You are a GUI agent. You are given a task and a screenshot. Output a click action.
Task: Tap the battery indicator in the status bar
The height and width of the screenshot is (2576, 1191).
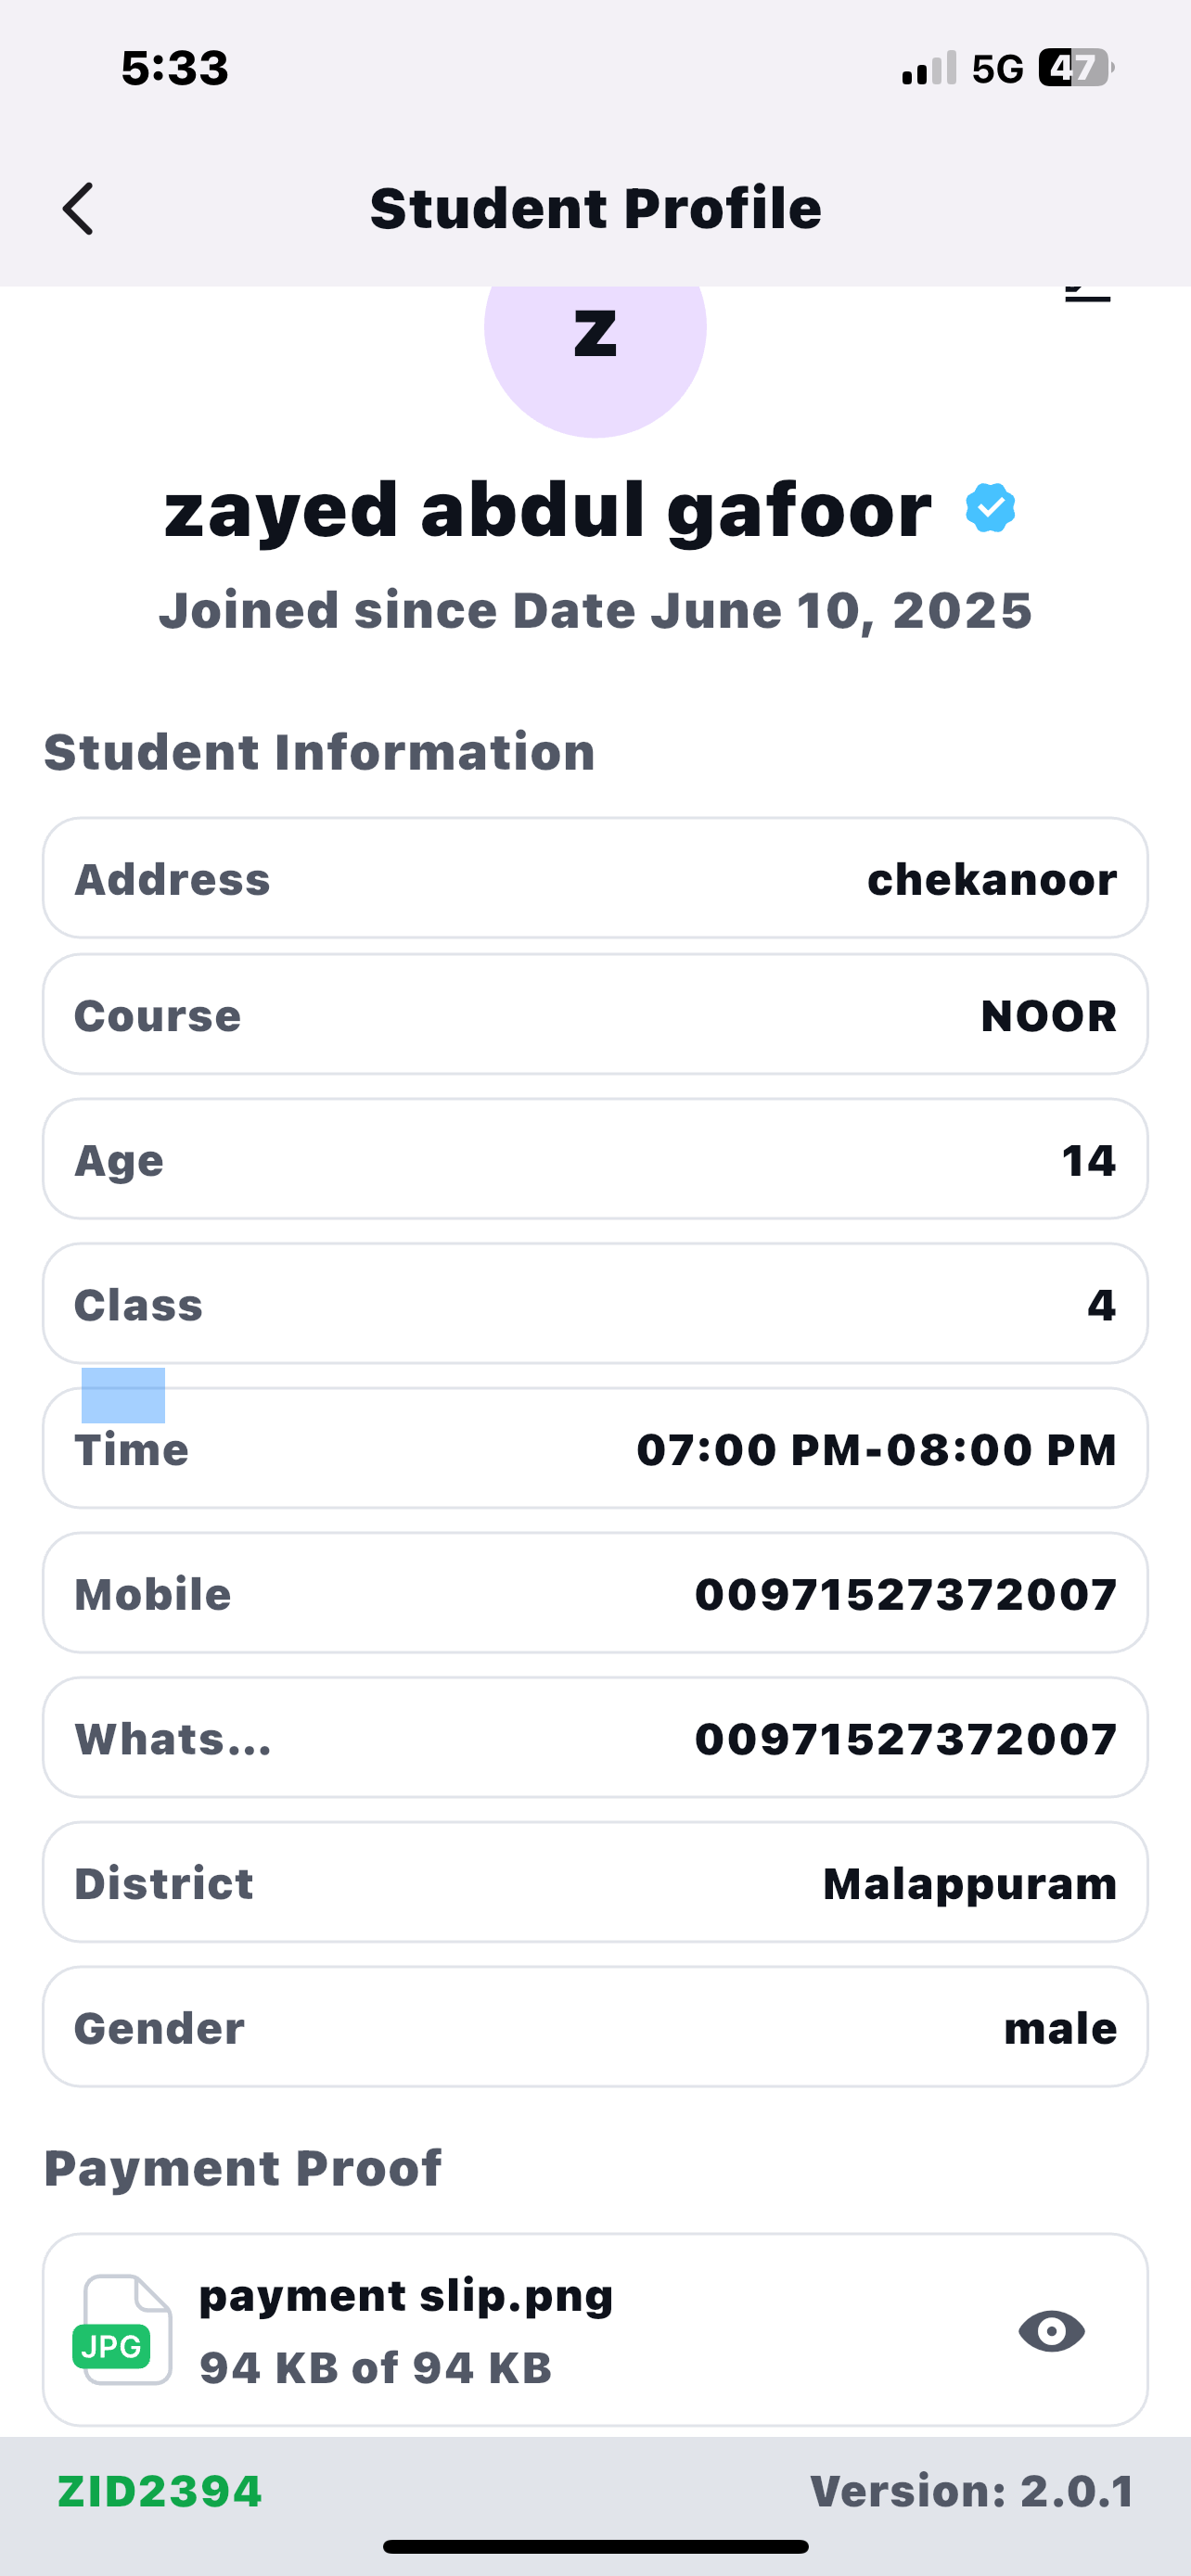coord(1075,68)
